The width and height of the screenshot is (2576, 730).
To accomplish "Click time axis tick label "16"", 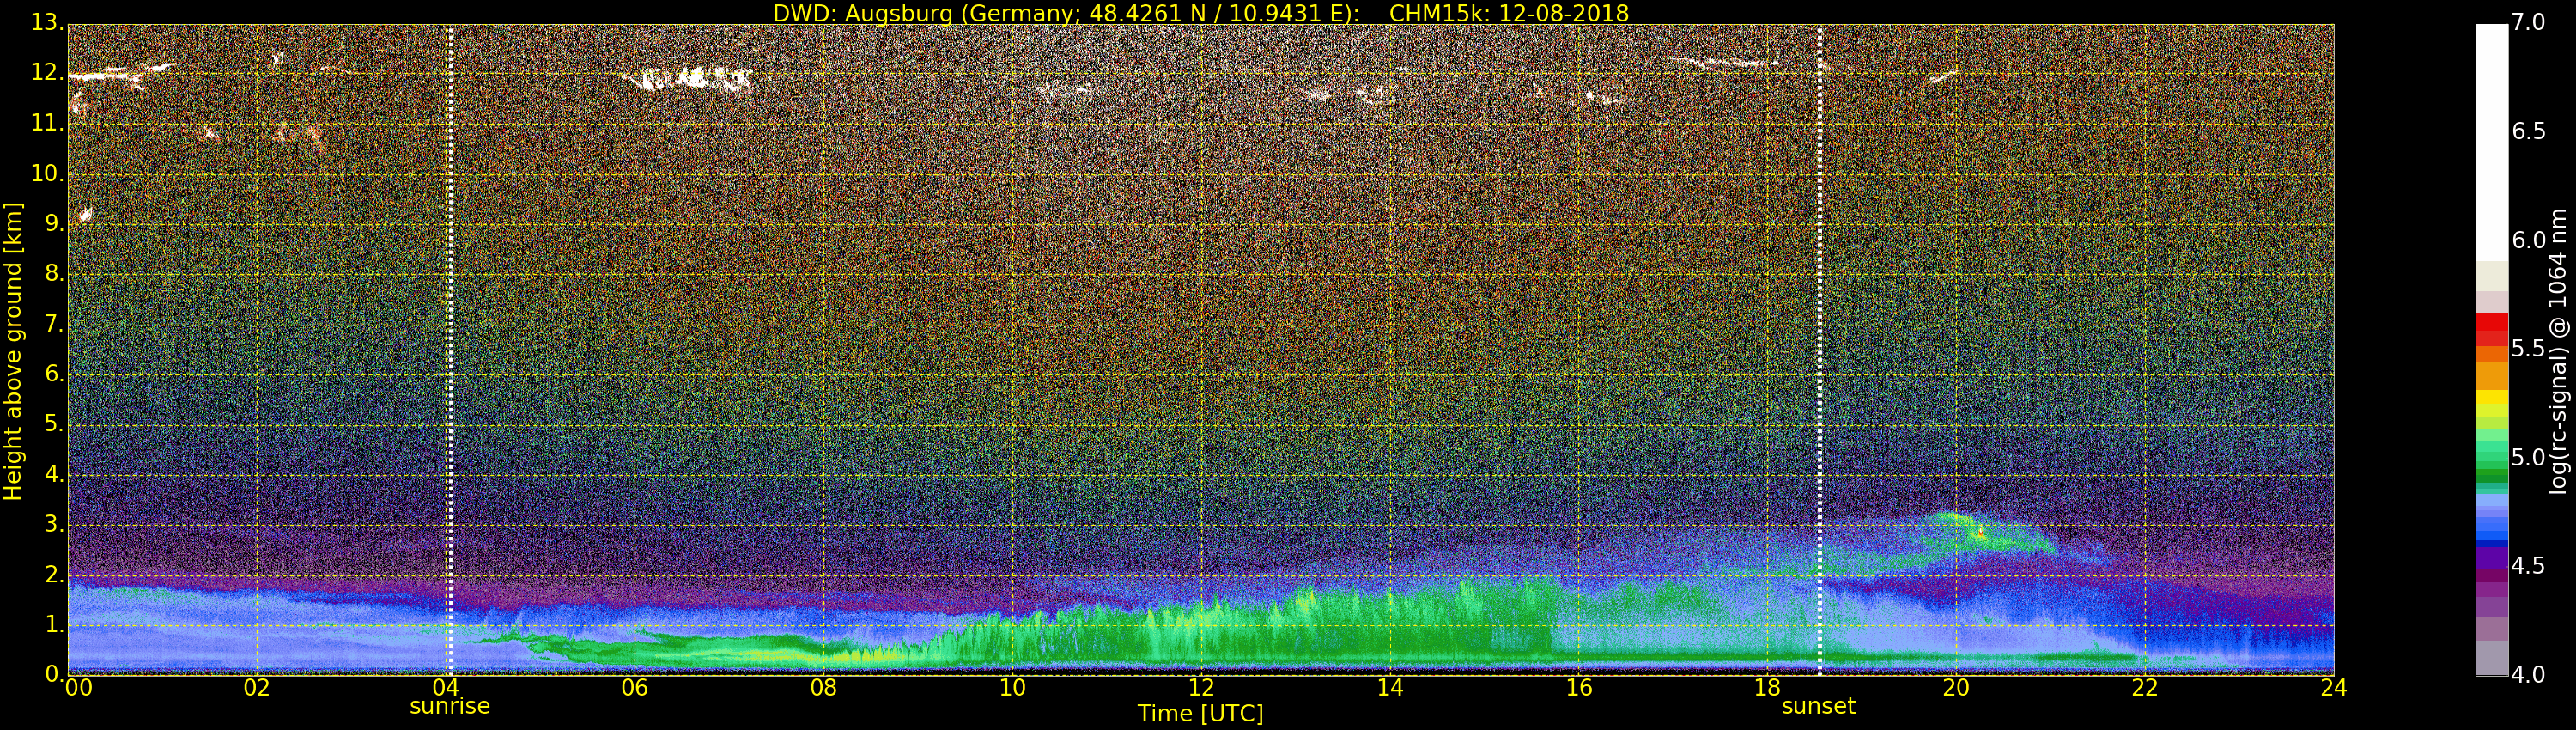I will pos(1579,687).
